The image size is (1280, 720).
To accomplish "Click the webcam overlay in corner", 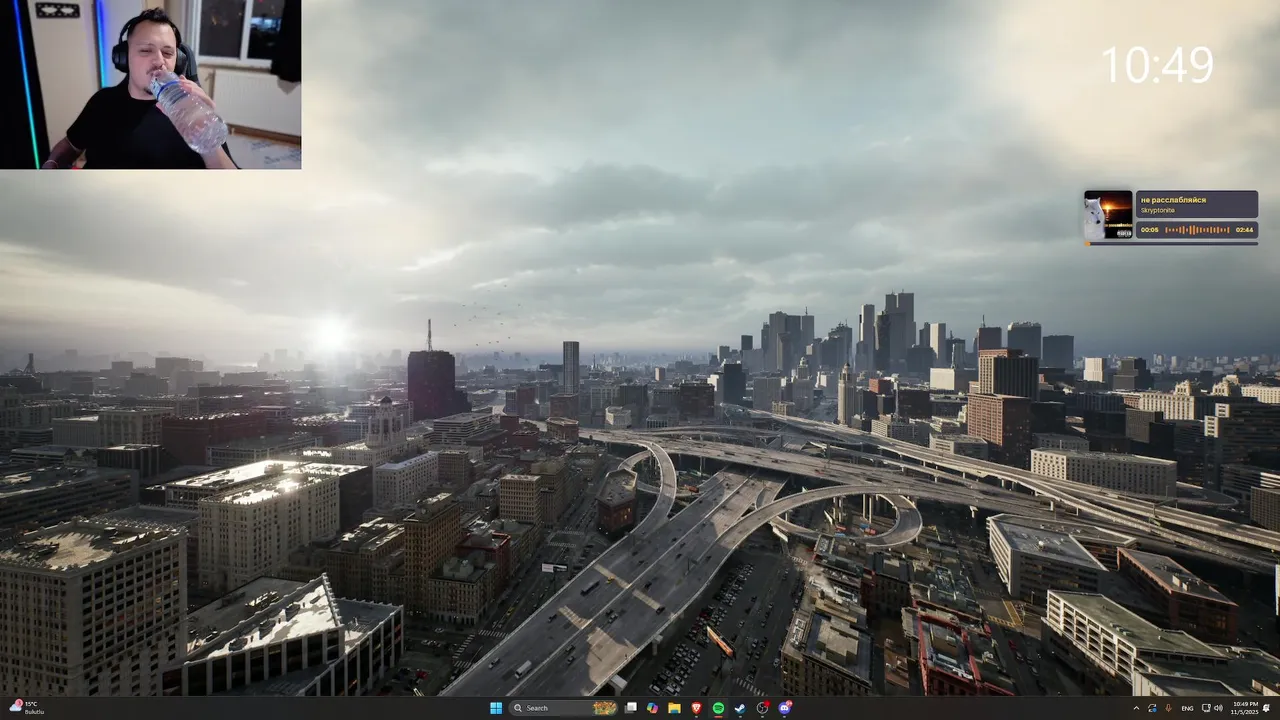I will [x=150, y=84].
